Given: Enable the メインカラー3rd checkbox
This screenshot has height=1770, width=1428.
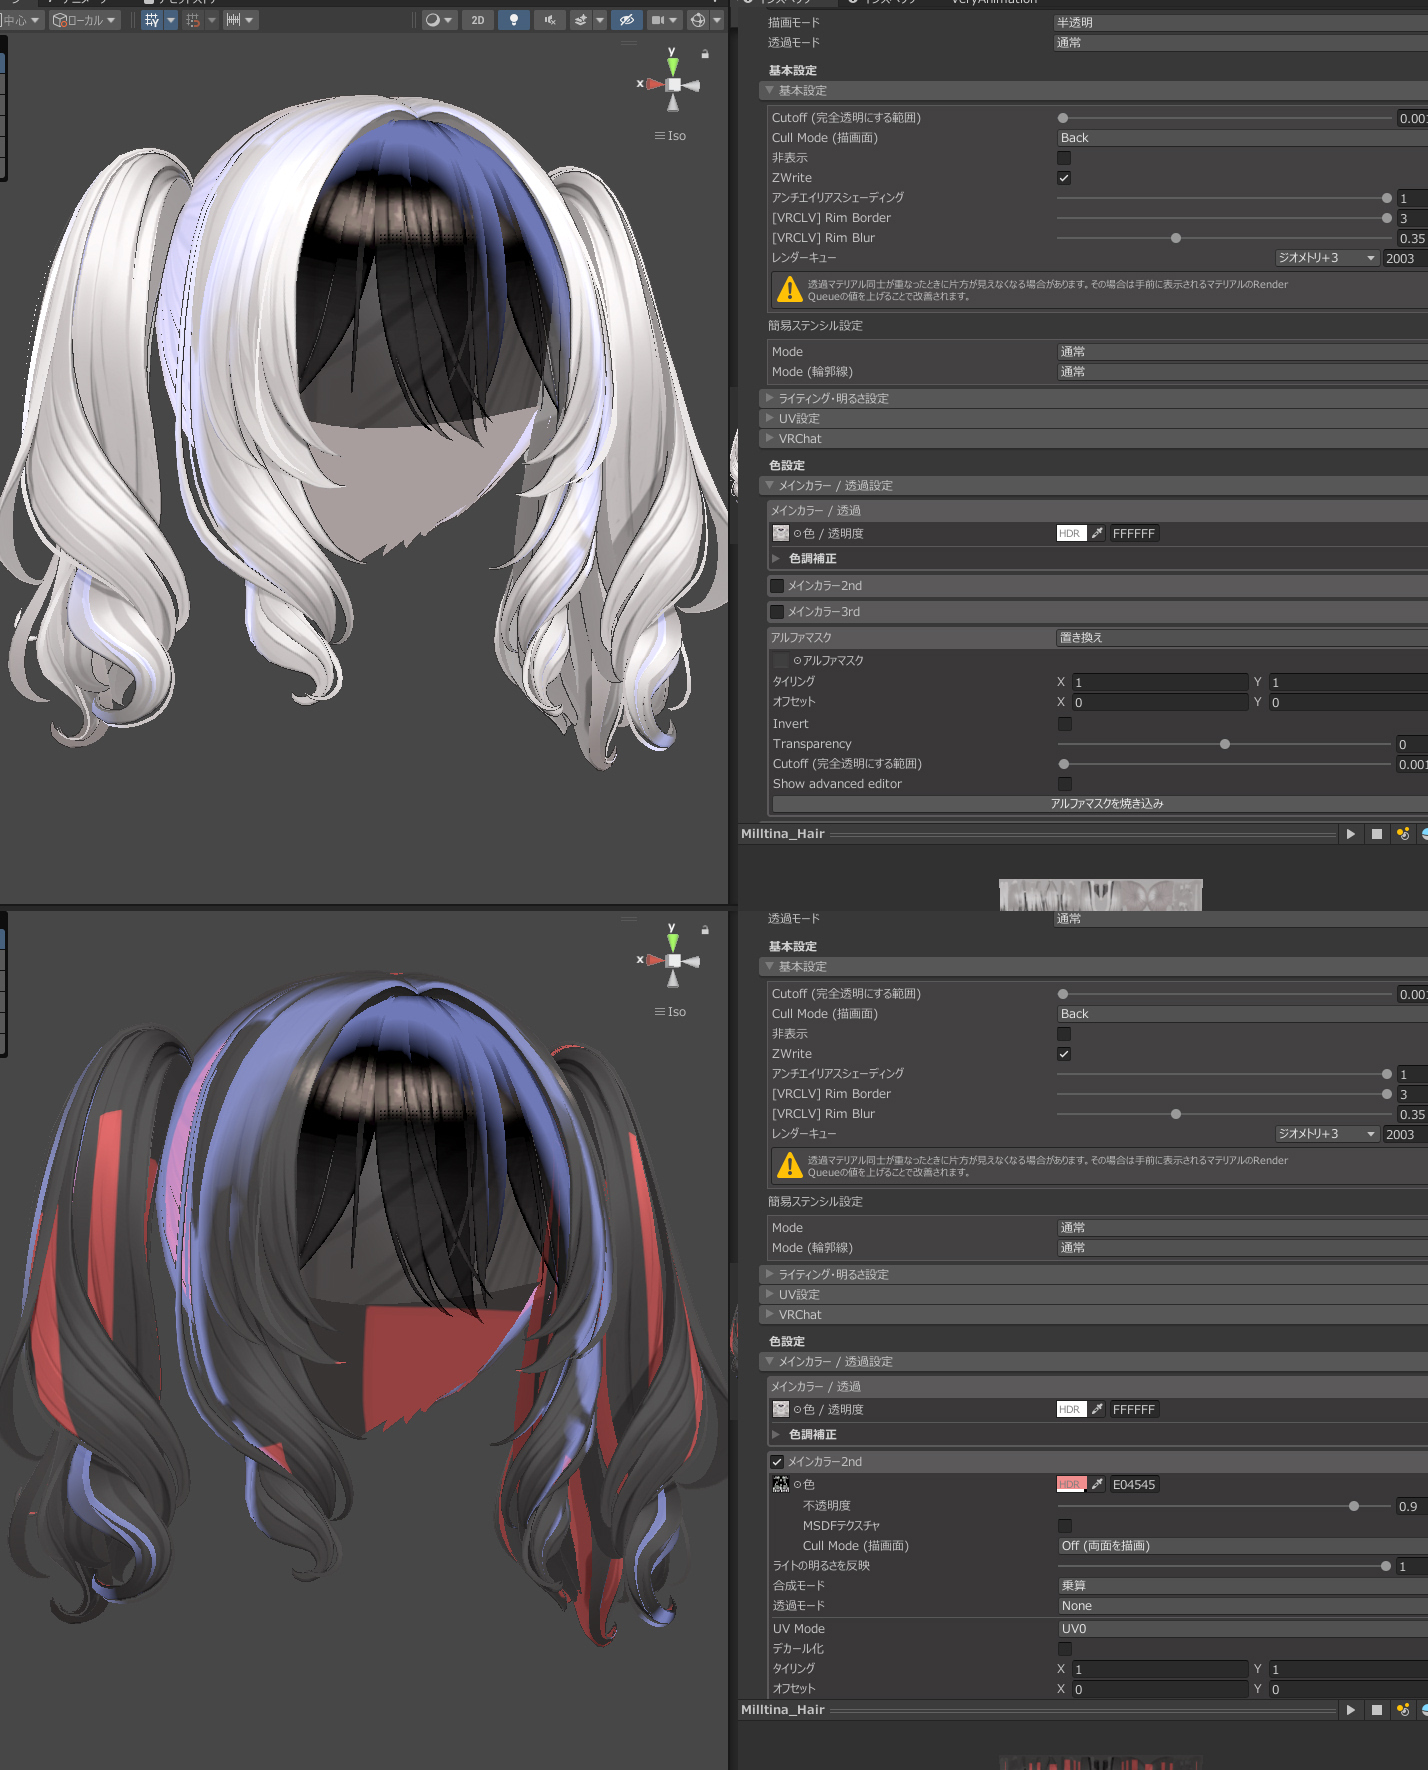Looking at the screenshot, I should tap(777, 612).
